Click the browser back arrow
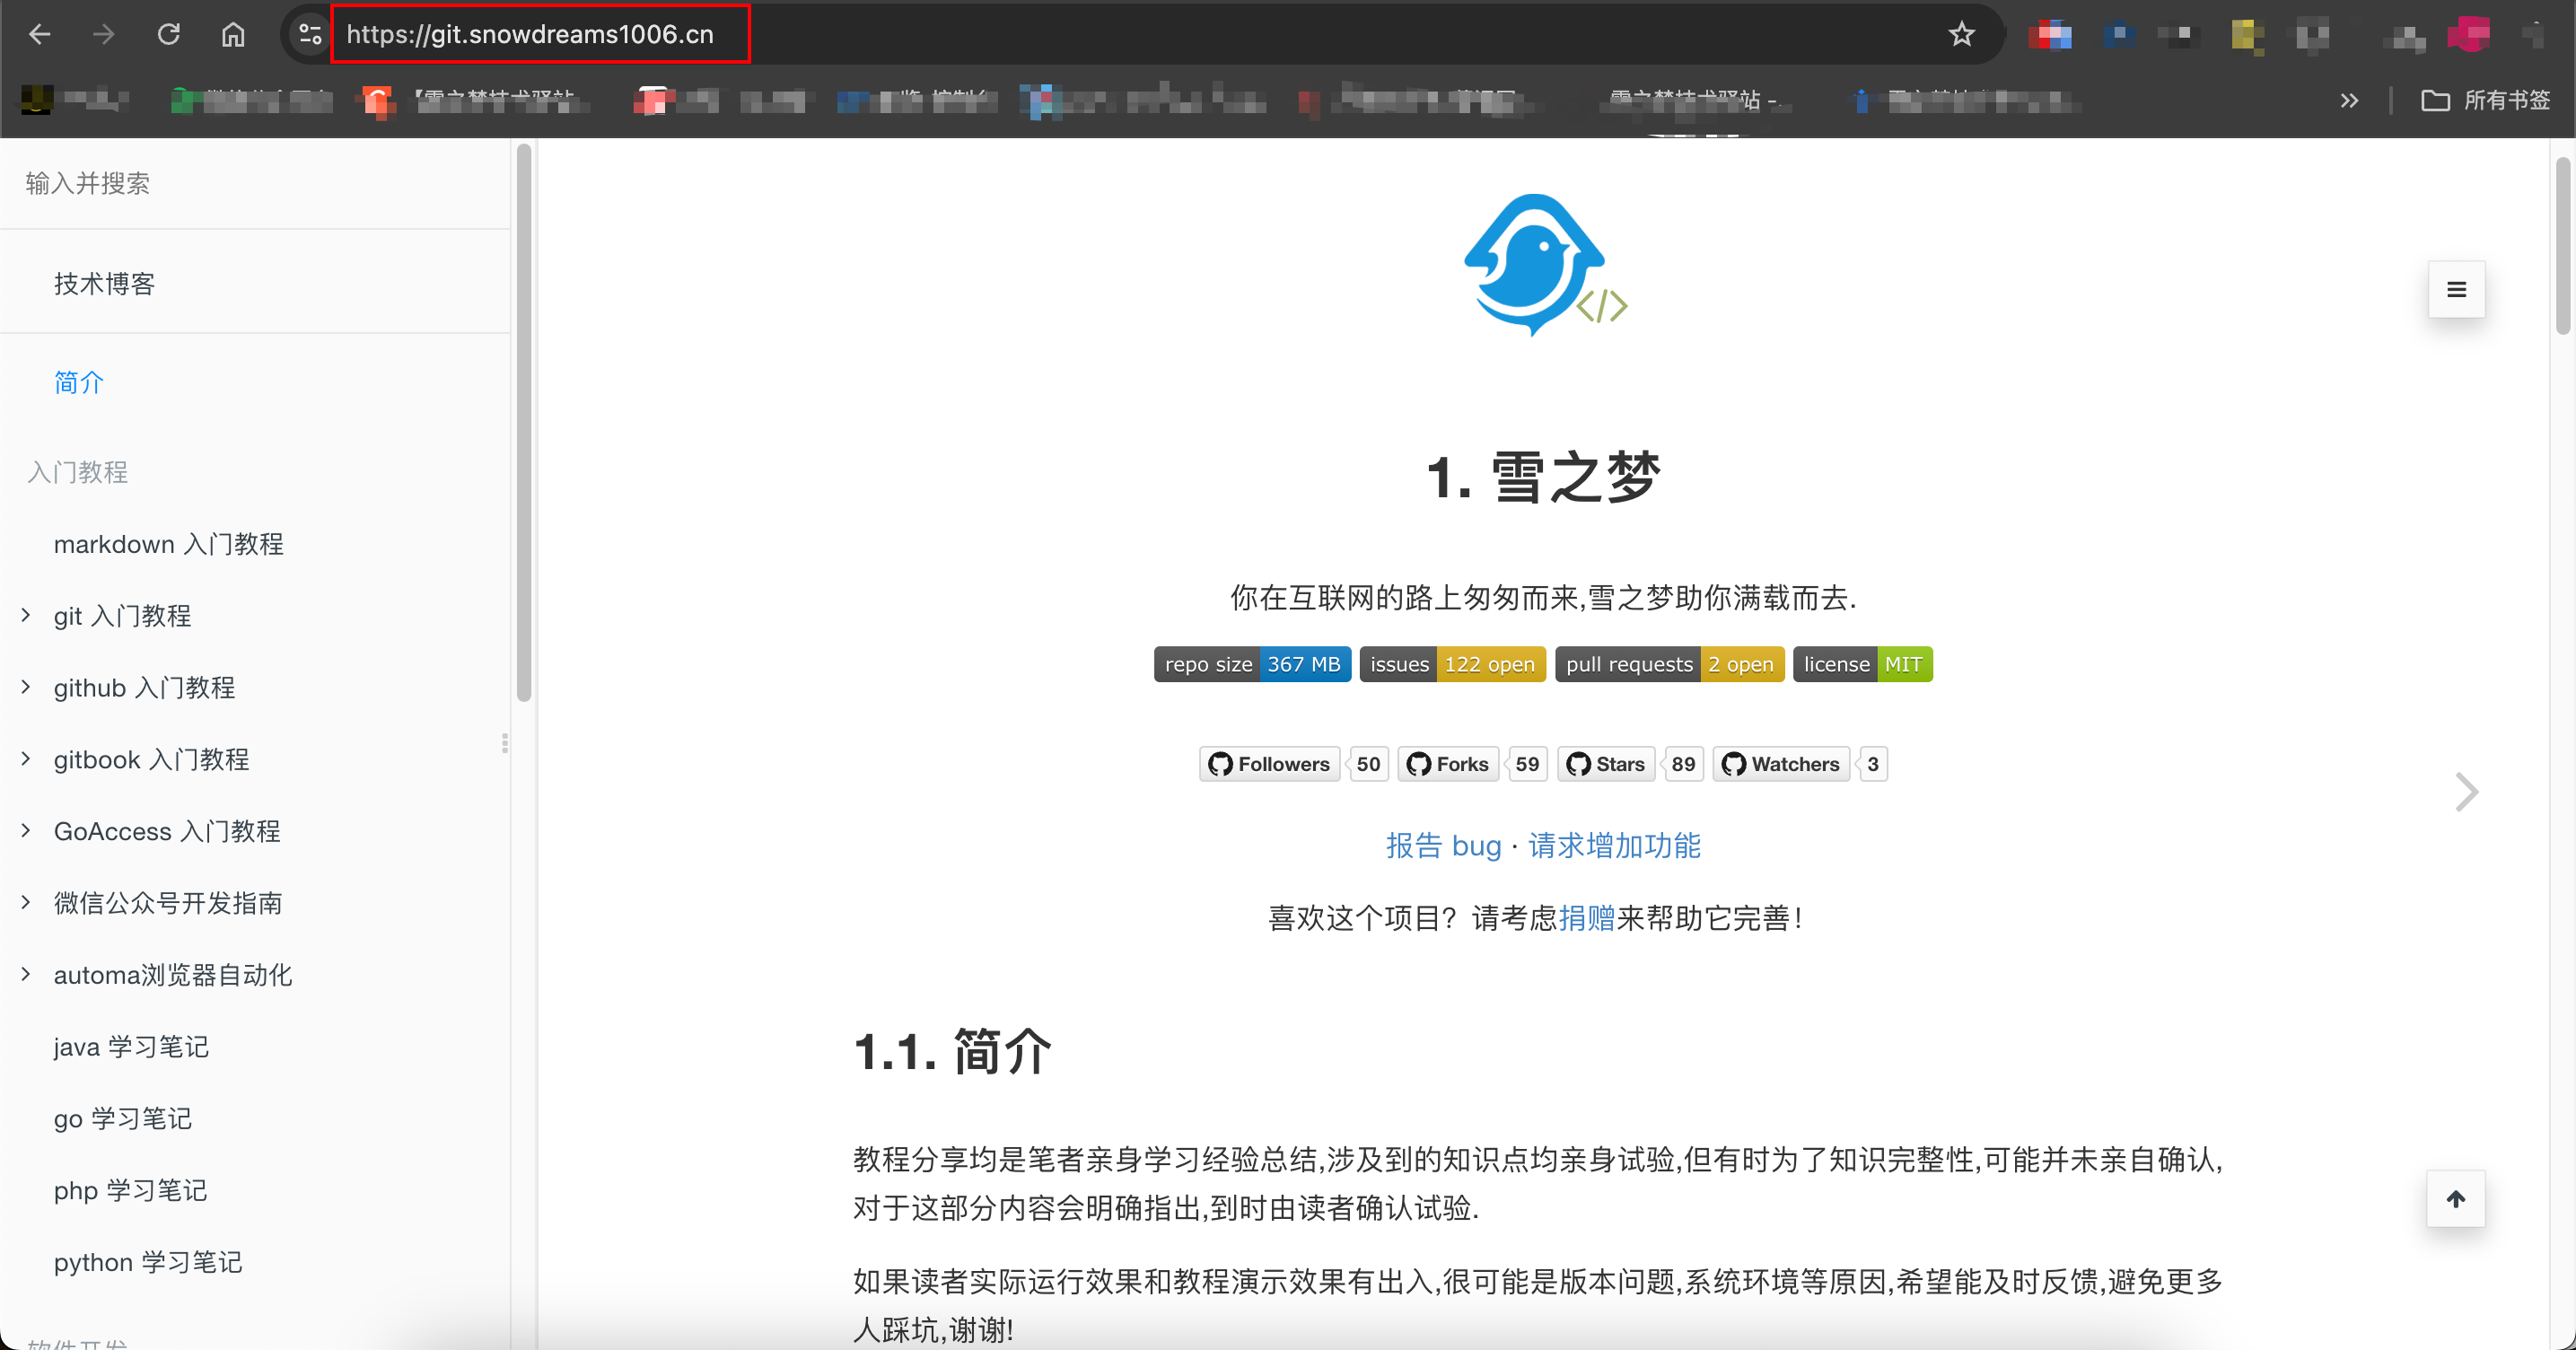2576x1350 pixels. pos(40,34)
